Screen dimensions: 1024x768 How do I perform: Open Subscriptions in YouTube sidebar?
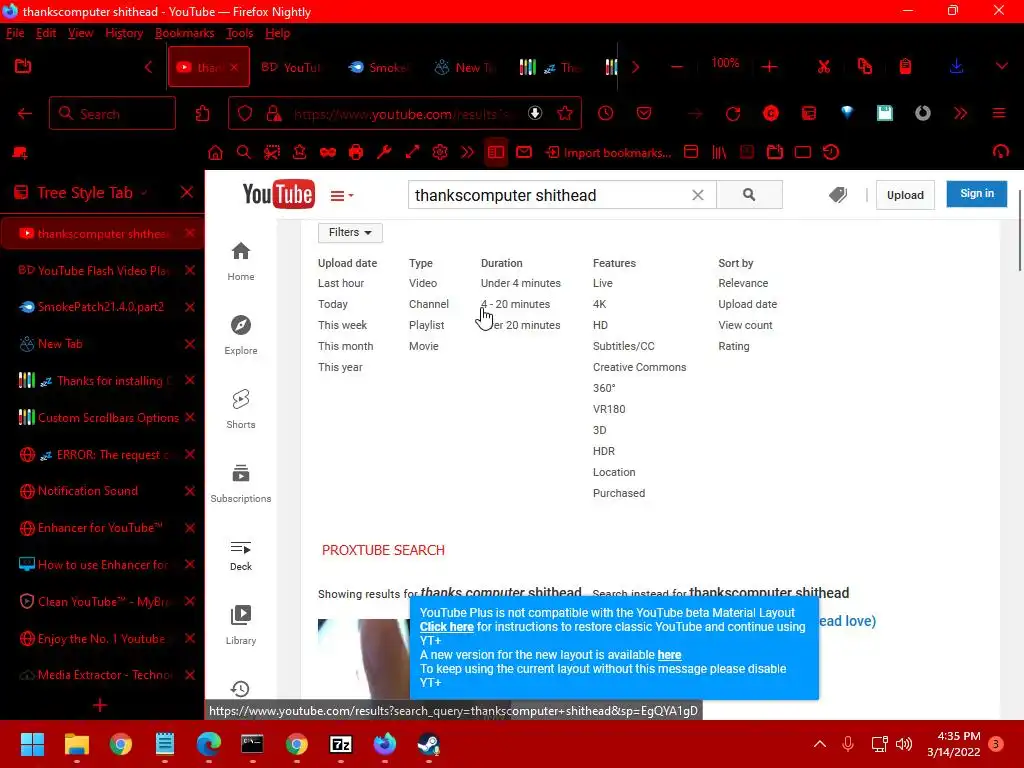(x=240, y=483)
